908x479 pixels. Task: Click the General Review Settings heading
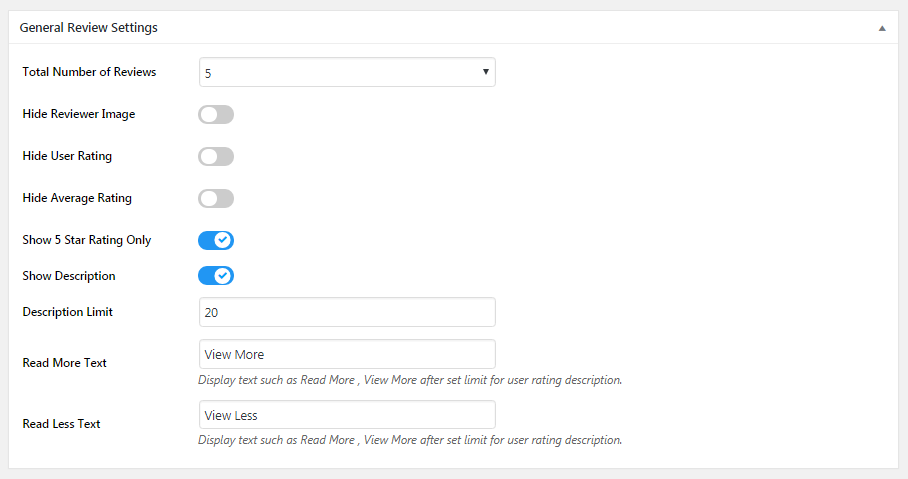coord(89,28)
